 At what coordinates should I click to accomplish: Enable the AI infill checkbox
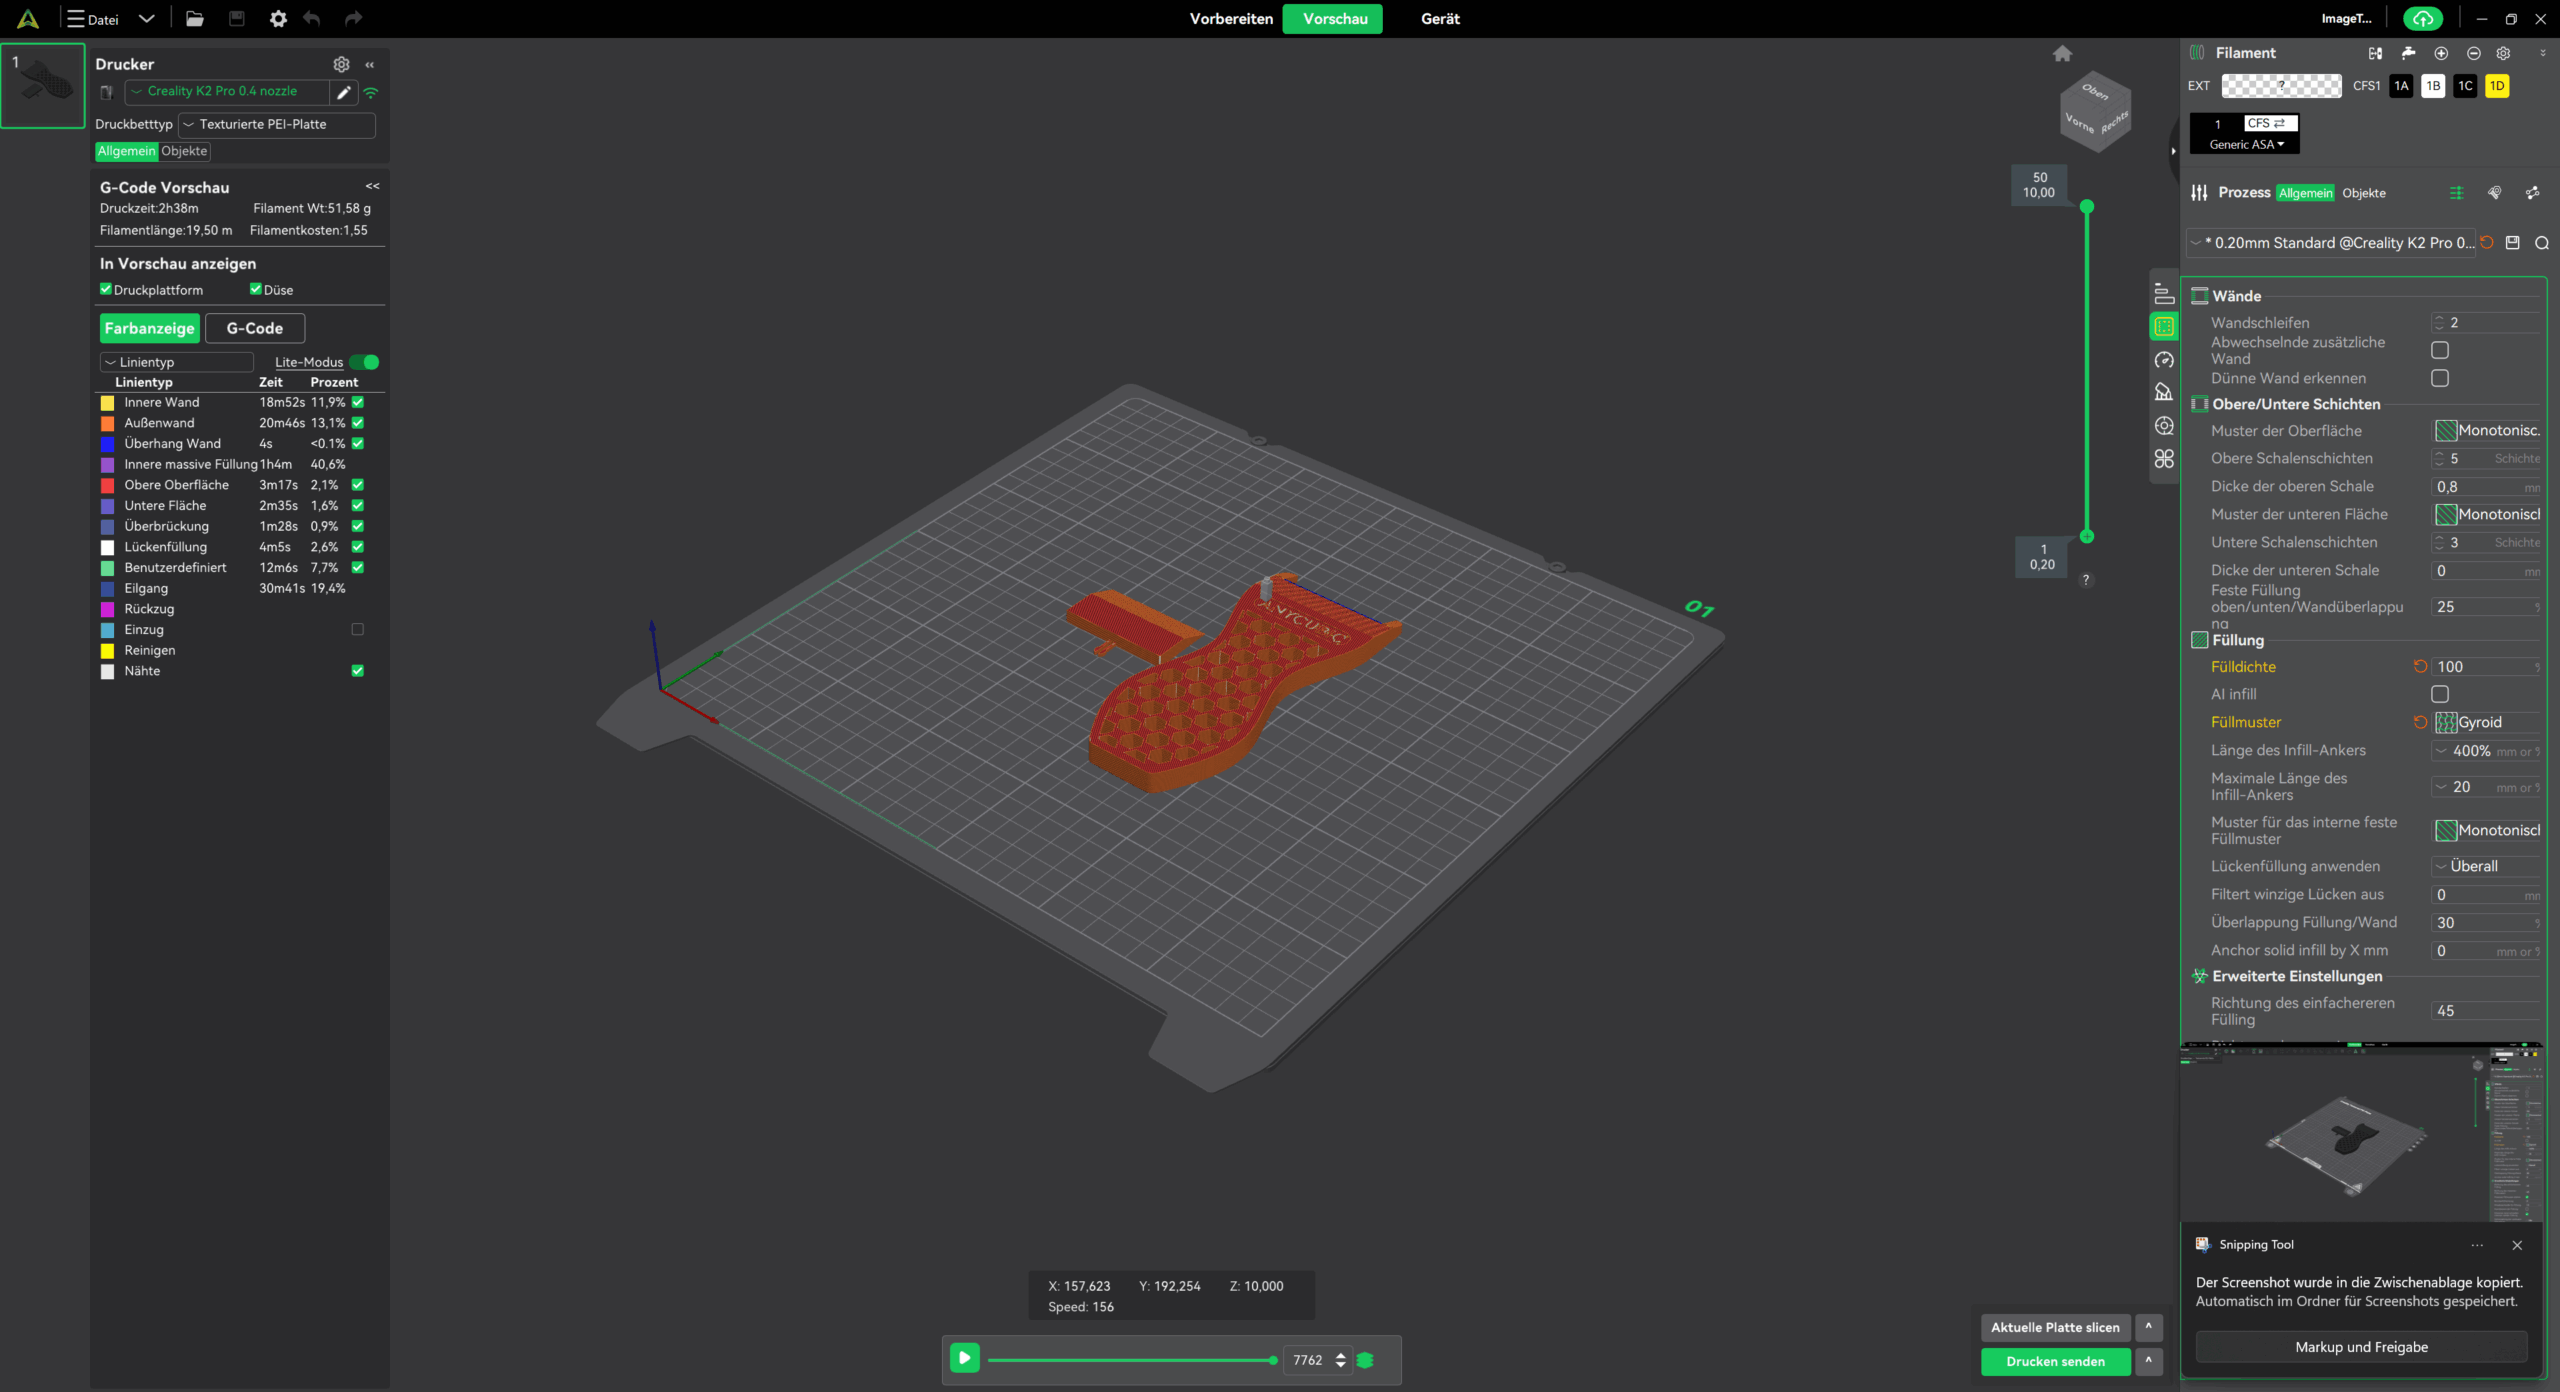pyautogui.click(x=2440, y=694)
